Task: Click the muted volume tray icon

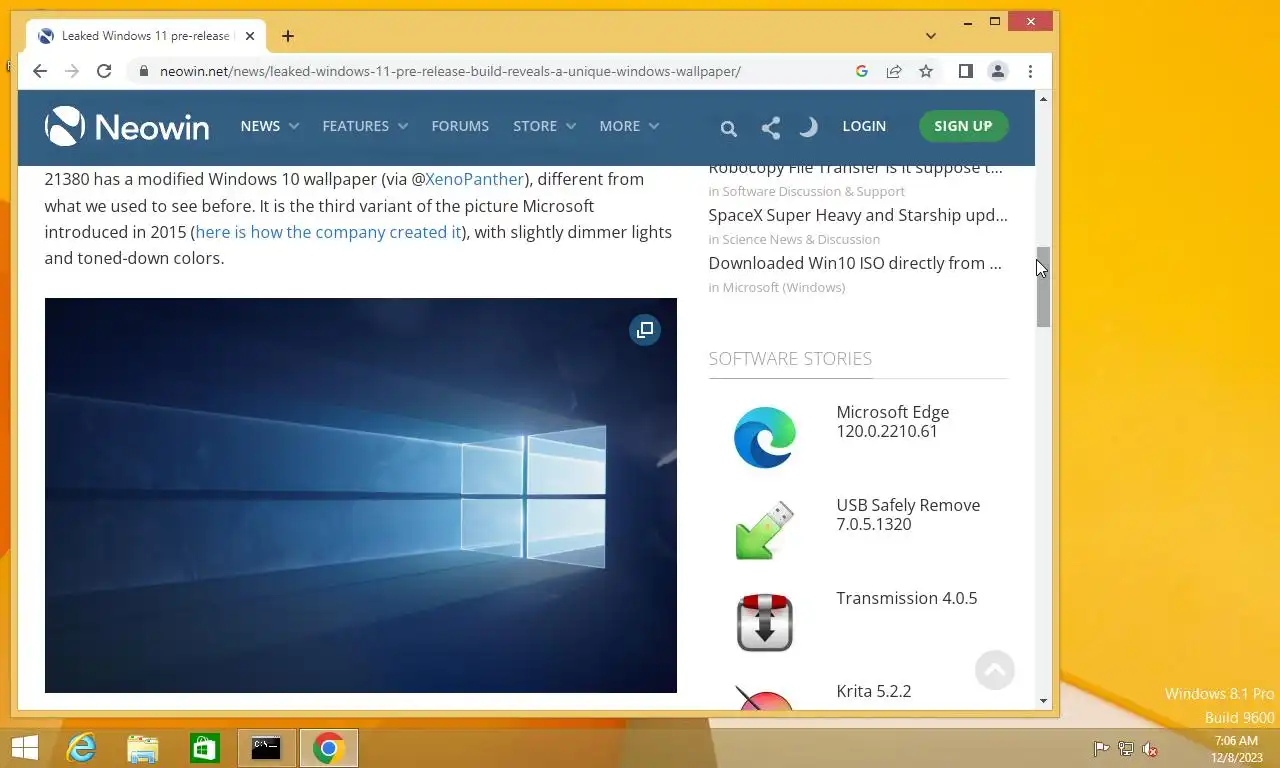Action: coord(1150,749)
